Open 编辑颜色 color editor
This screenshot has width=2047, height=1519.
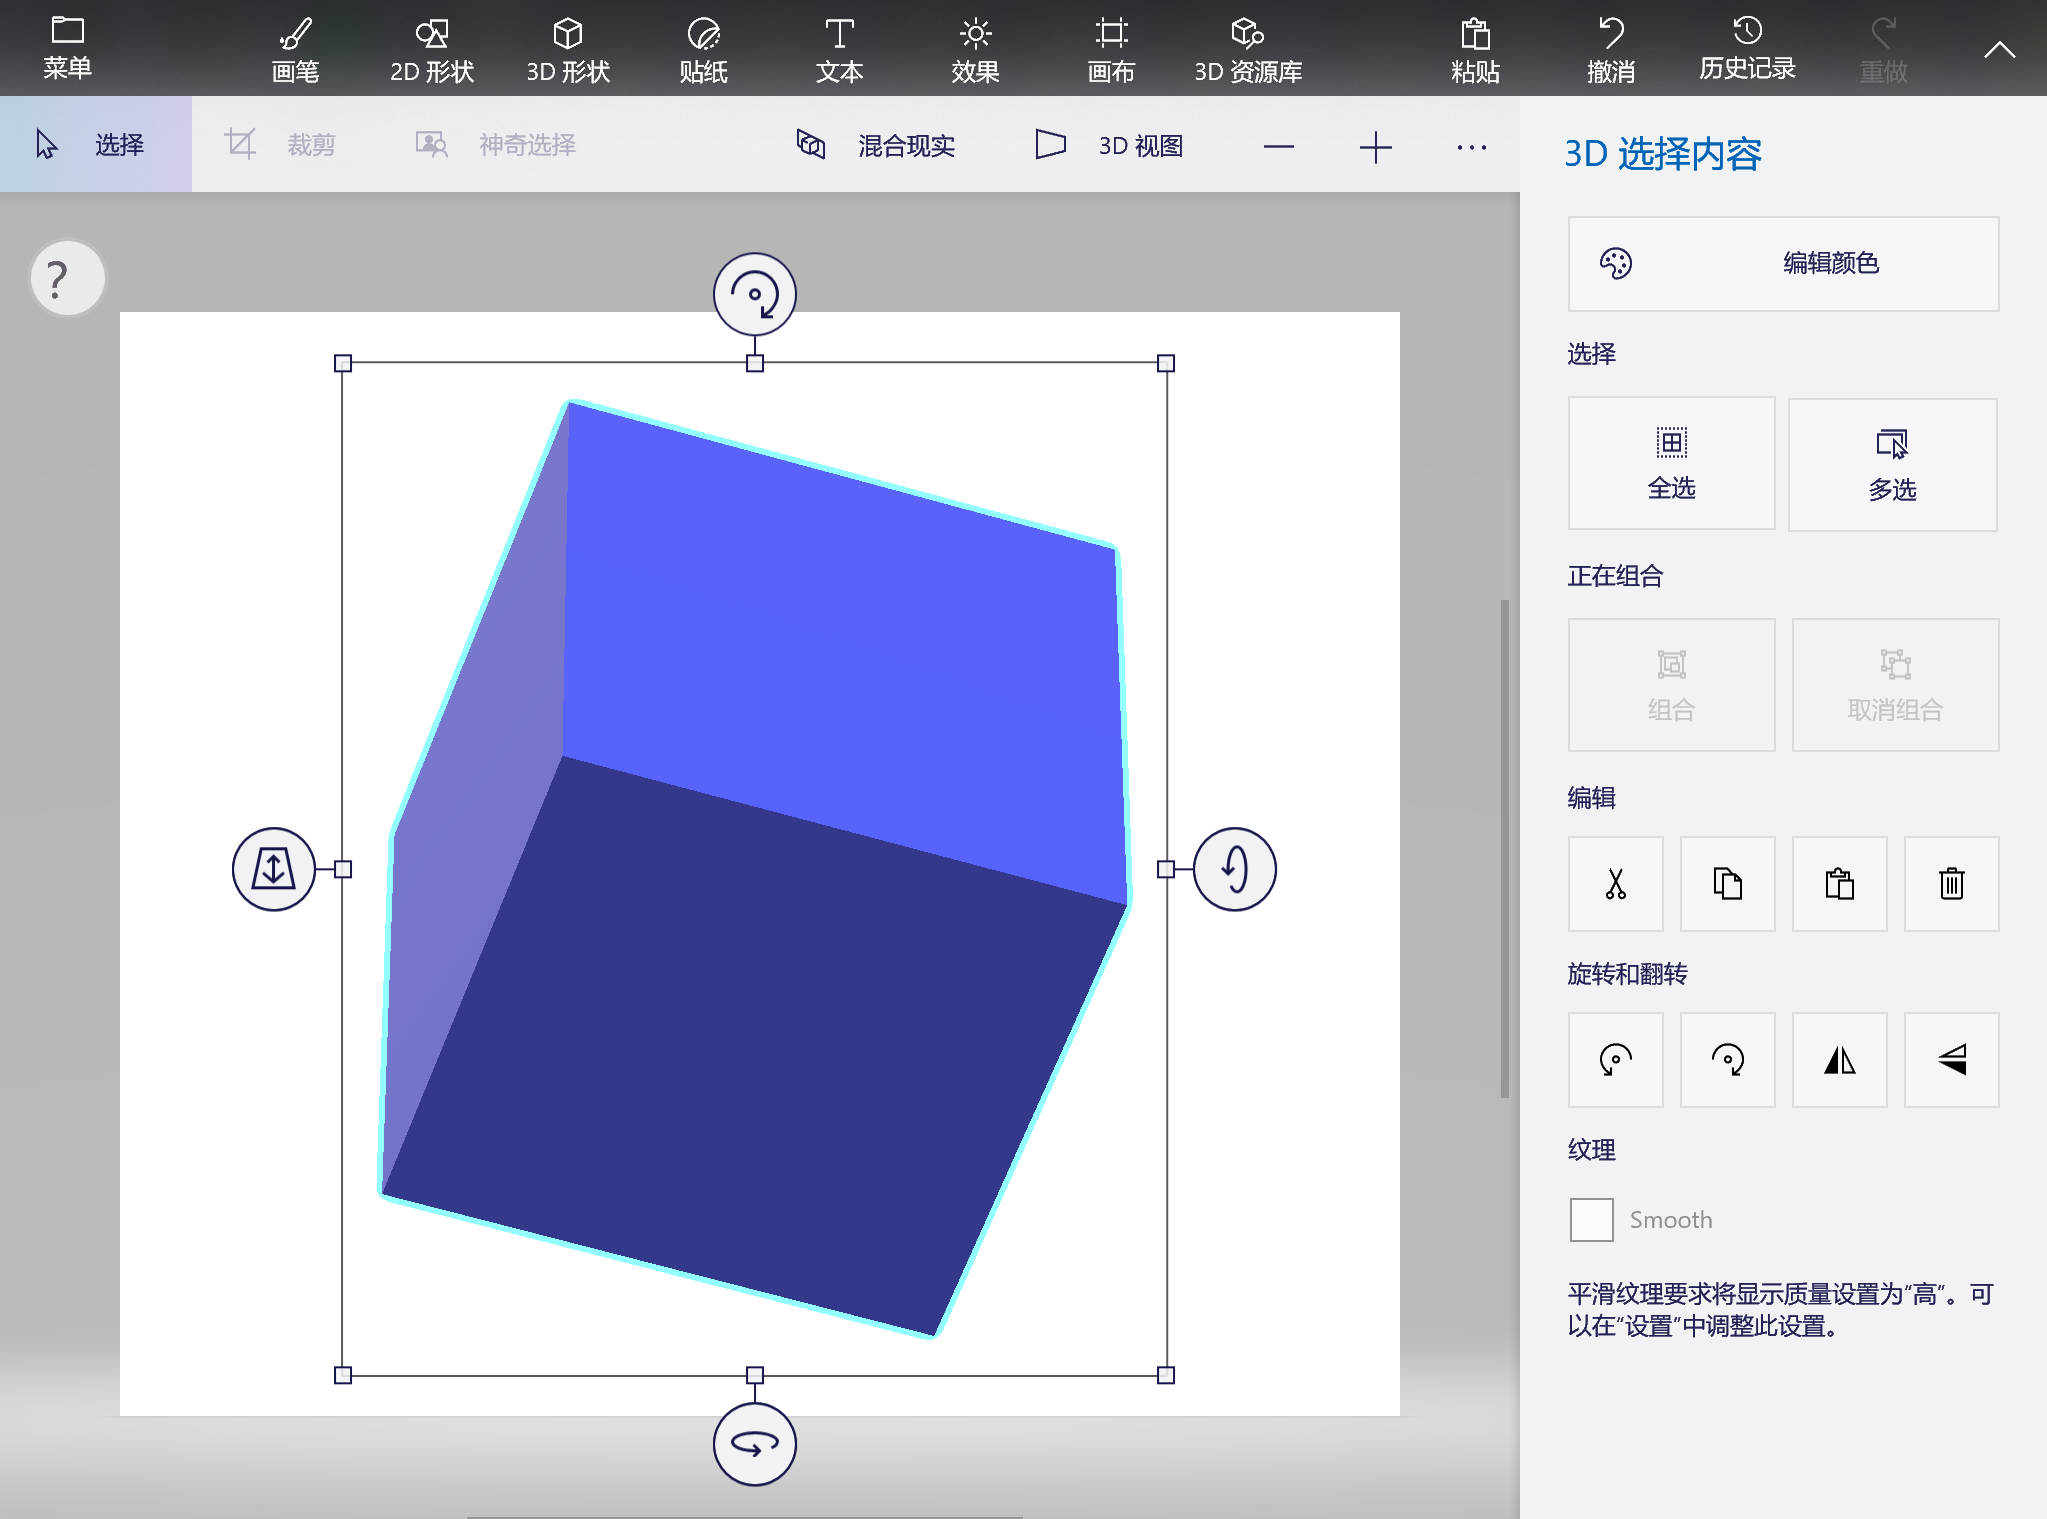click(1783, 264)
